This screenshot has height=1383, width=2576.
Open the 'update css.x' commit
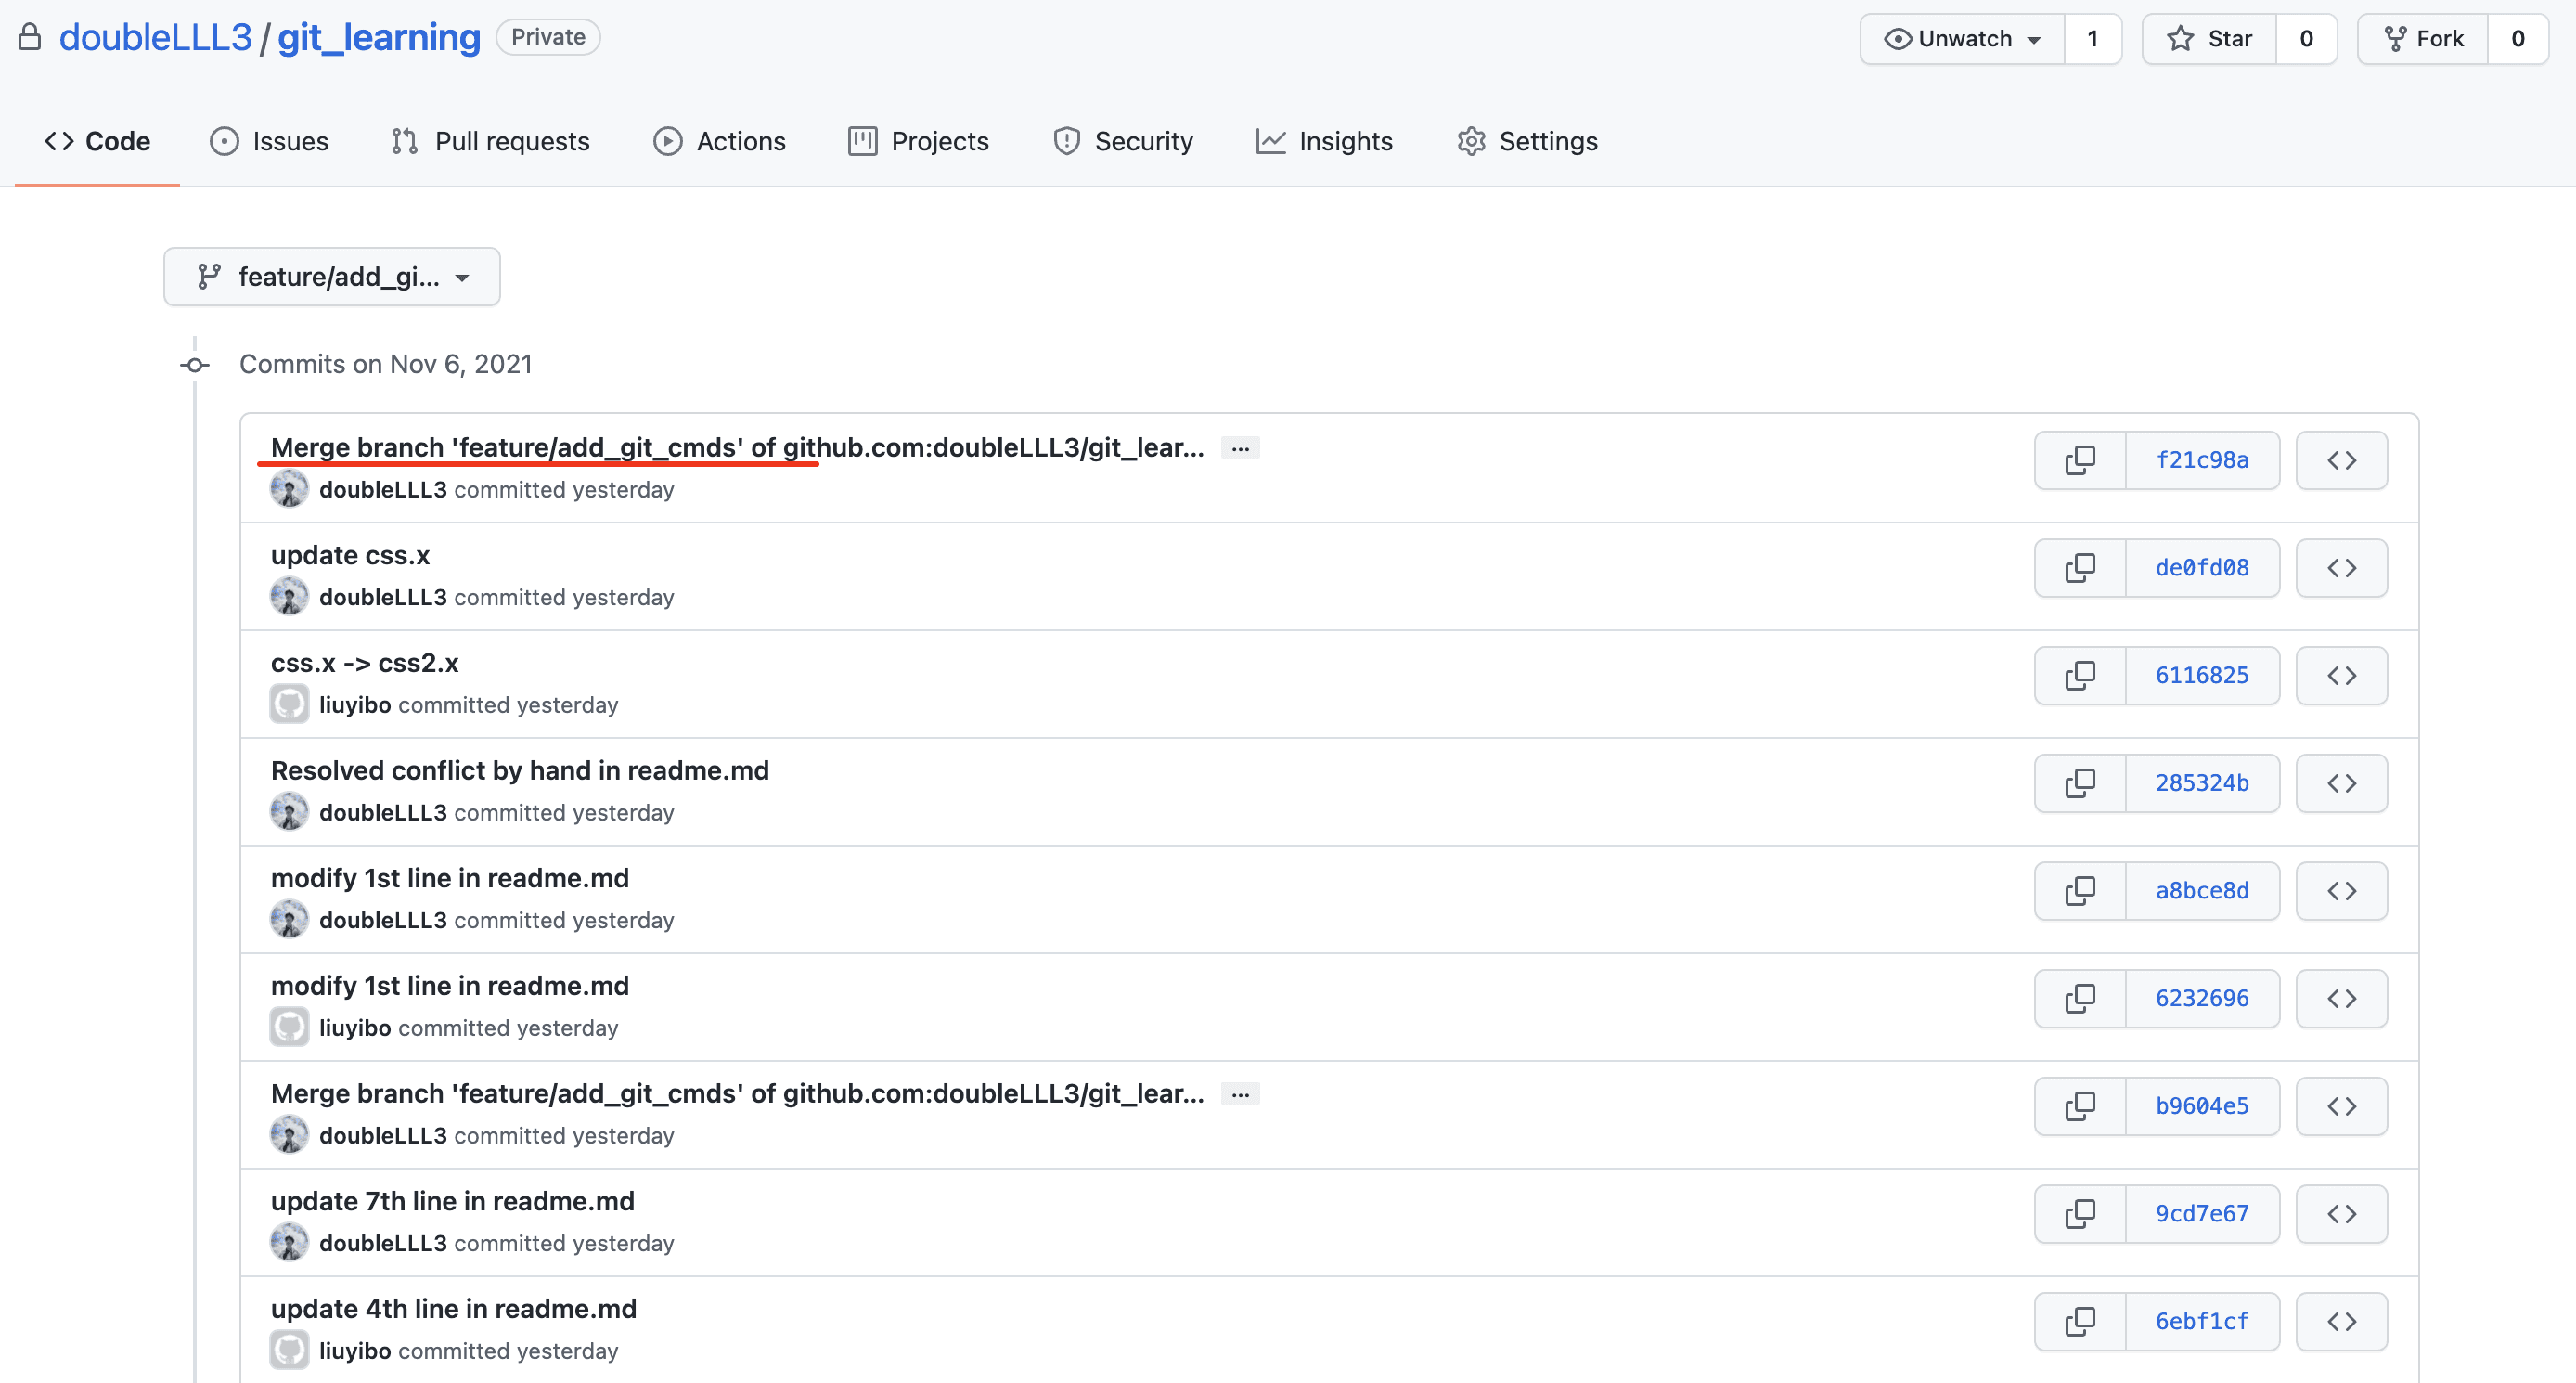point(350,555)
